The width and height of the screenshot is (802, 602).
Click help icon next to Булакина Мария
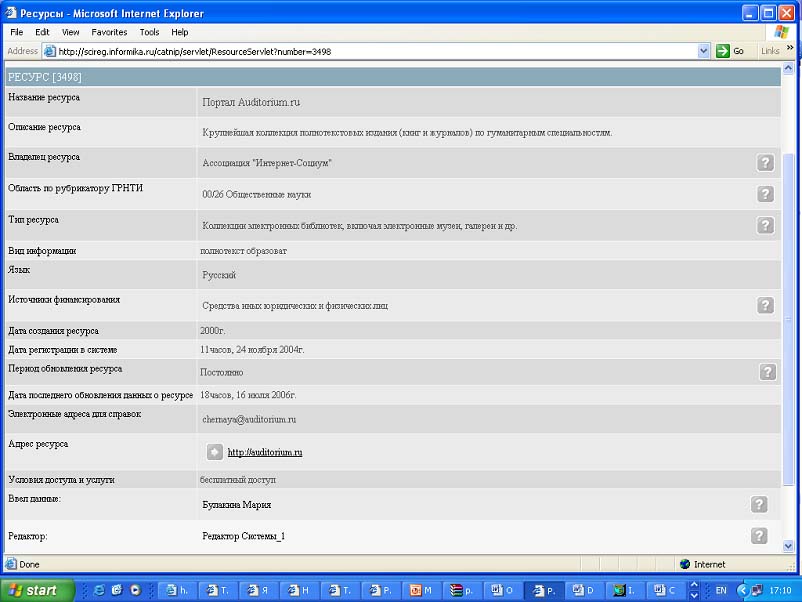tap(759, 505)
